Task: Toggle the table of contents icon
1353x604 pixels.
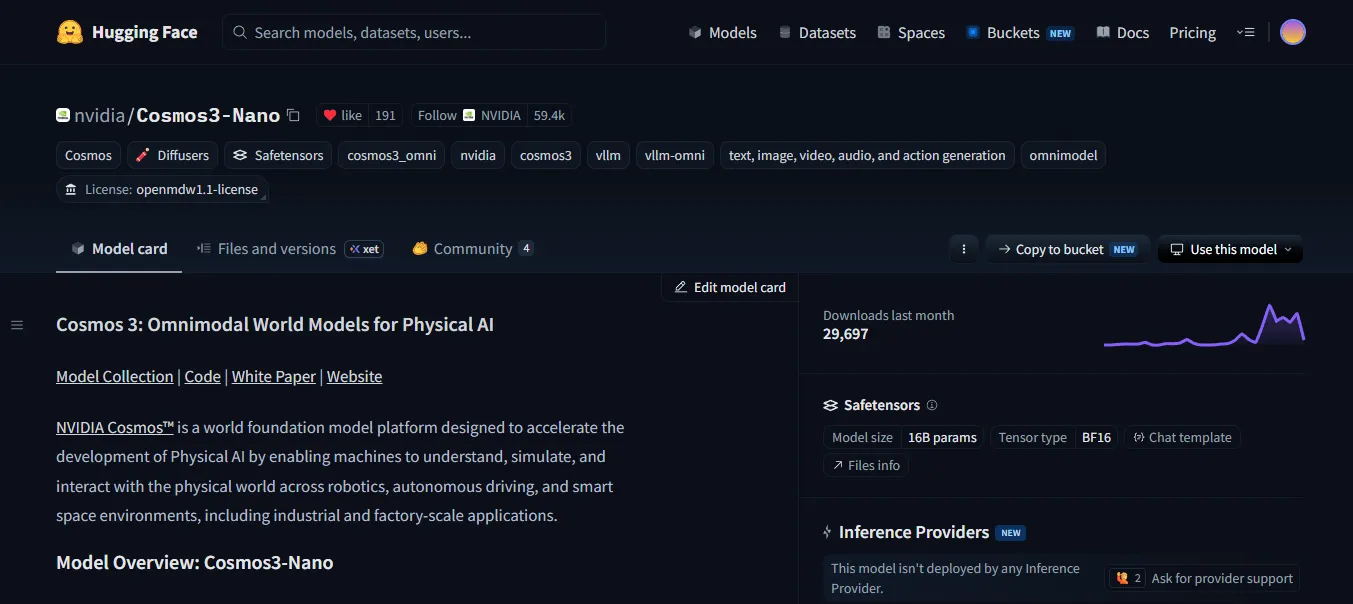Action: 17,325
